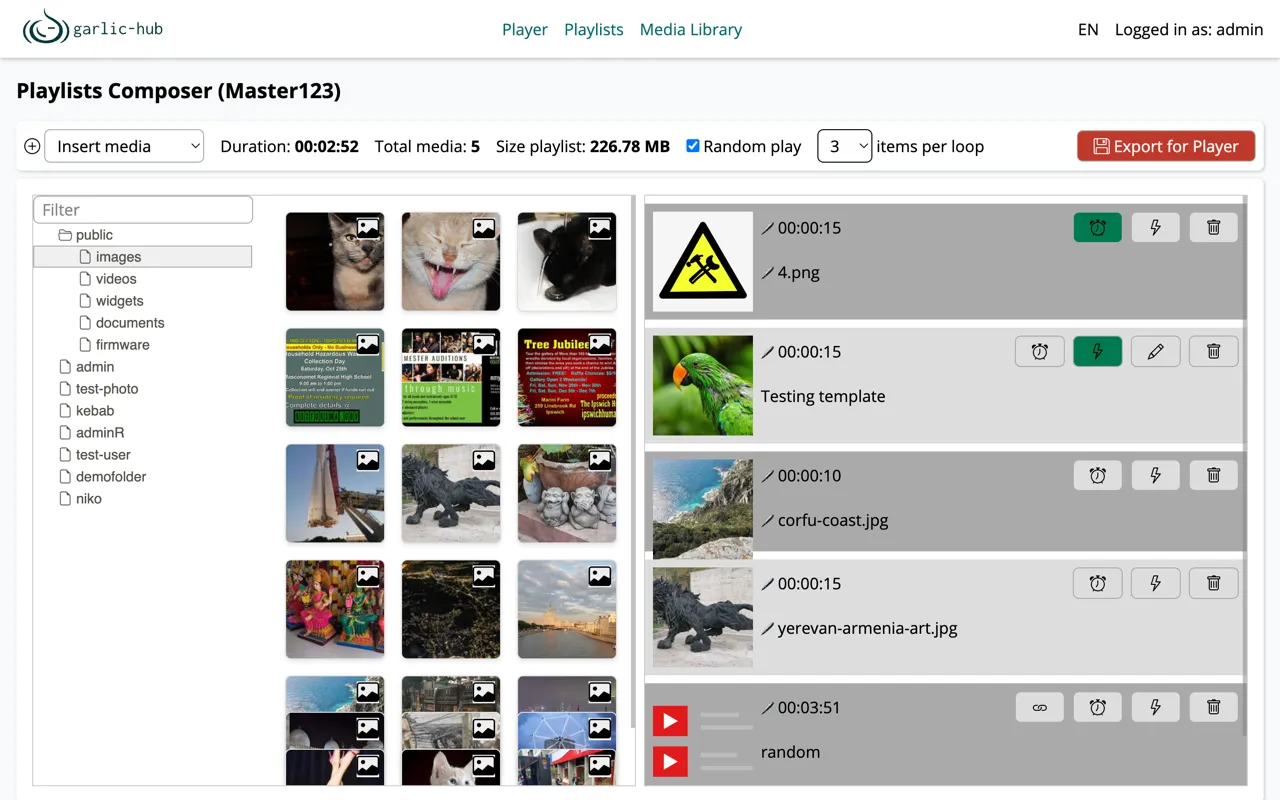Open the adminR folder in the tree
The height and width of the screenshot is (800, 1280).
100,433
